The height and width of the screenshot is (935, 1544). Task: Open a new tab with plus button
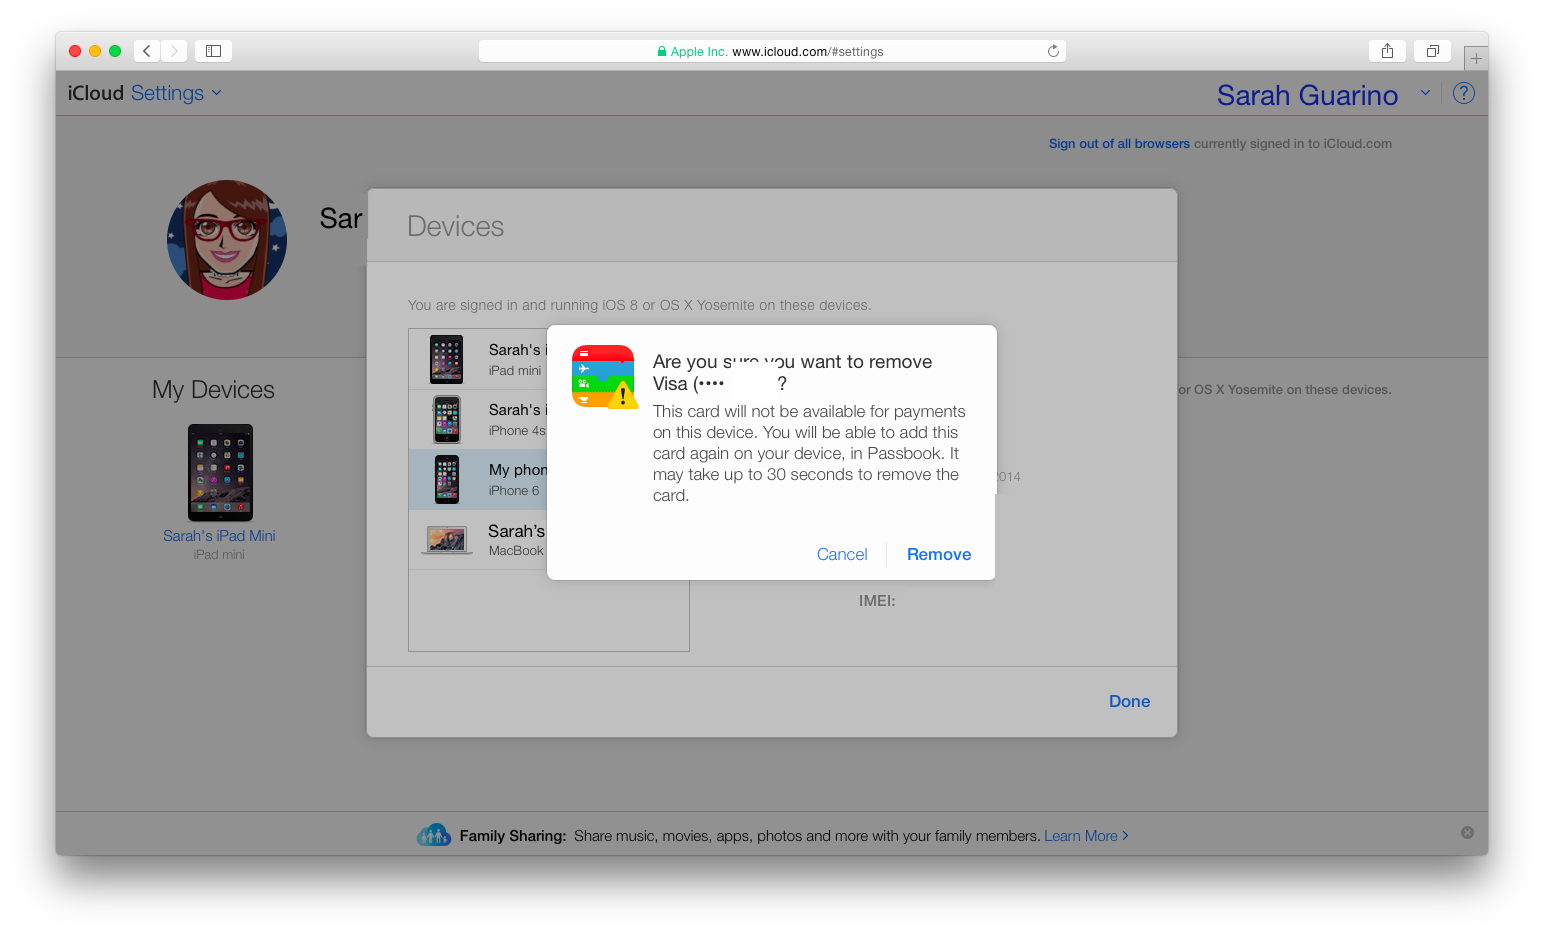[x=1476, y=58]
